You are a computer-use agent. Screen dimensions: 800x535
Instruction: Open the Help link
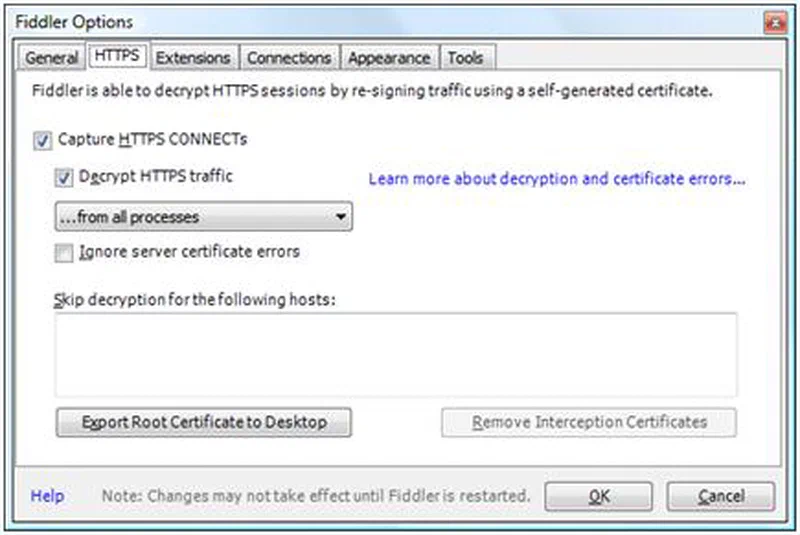[47, 496]
